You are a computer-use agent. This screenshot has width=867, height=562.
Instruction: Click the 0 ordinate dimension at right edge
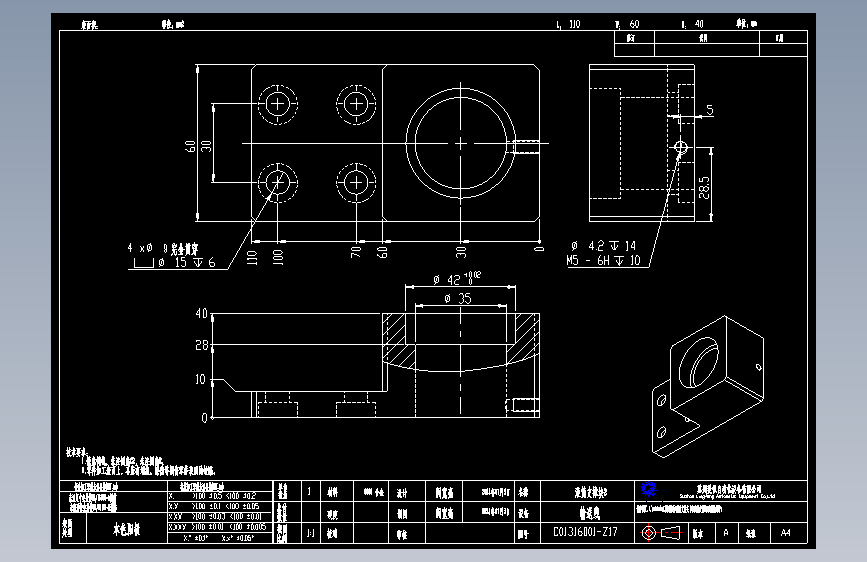[x=539, y=249]
